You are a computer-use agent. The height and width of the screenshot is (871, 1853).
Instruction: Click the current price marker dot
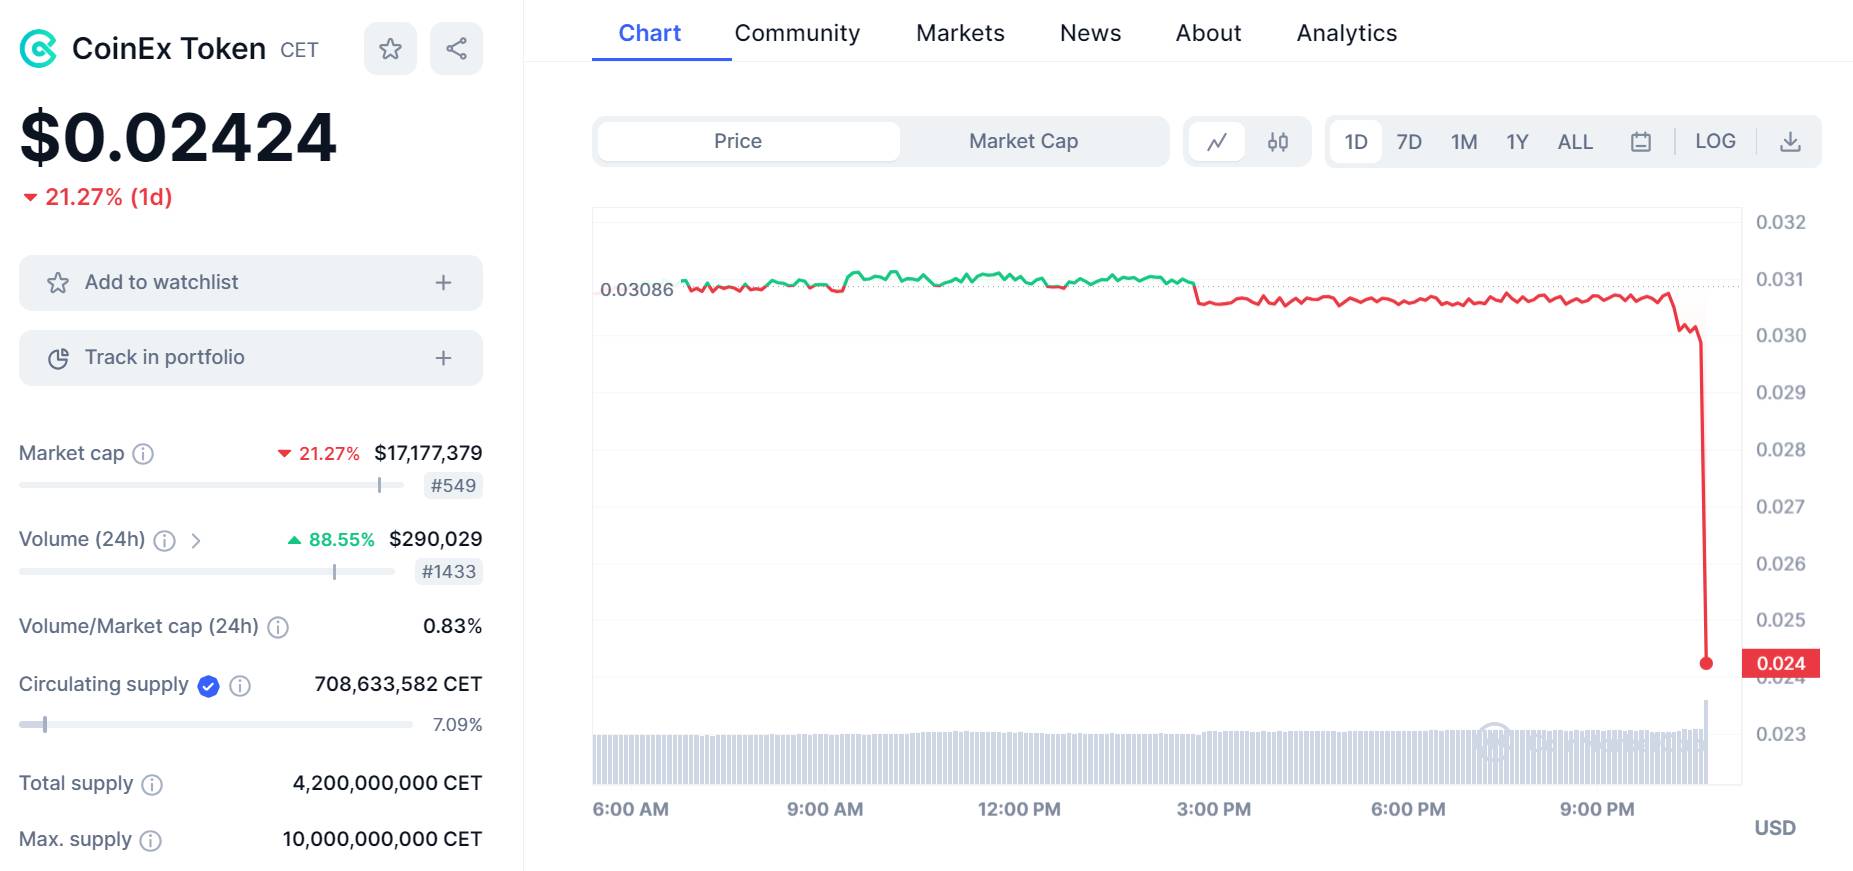click(1706, 663)
